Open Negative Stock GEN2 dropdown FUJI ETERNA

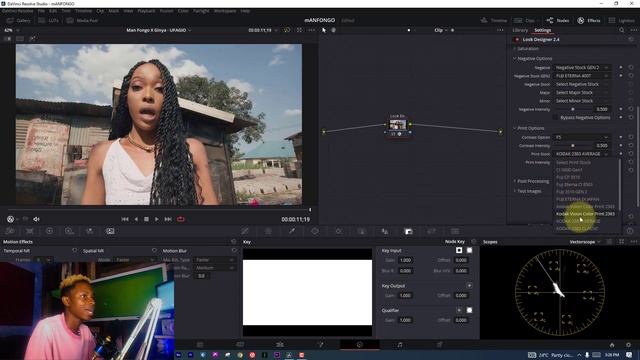click(x=582, y=76)
